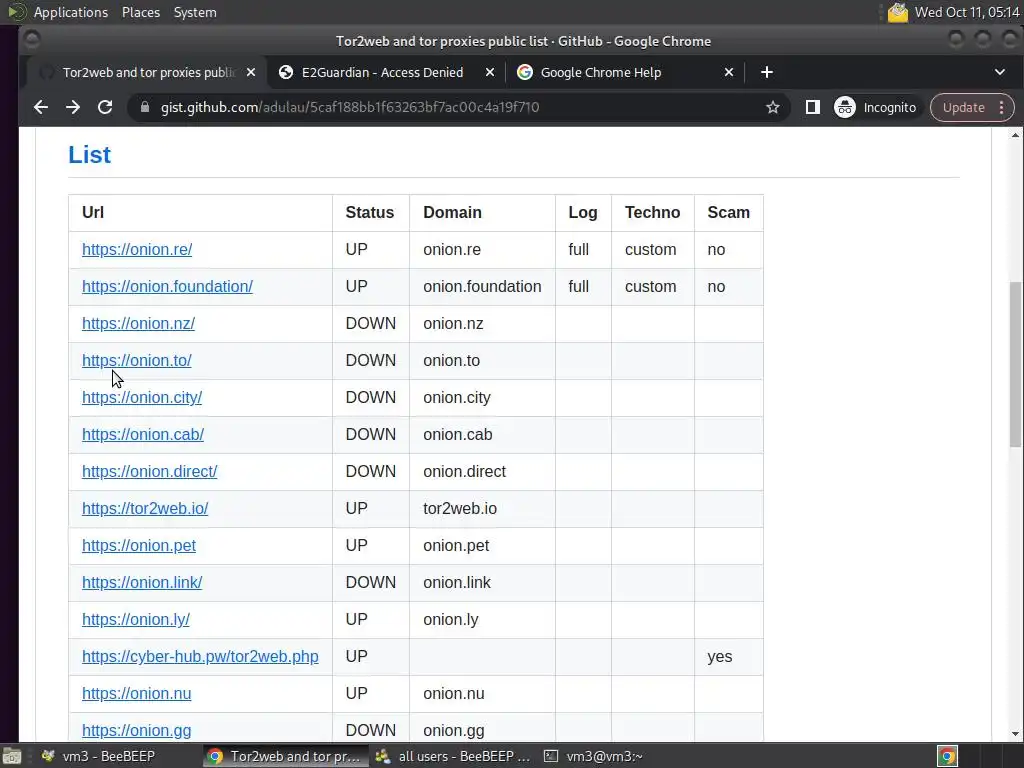The height and width of the screenshot is (768, 1024).
Task: Click the clock showing Wed Oct 11
Action: (967, 12)
